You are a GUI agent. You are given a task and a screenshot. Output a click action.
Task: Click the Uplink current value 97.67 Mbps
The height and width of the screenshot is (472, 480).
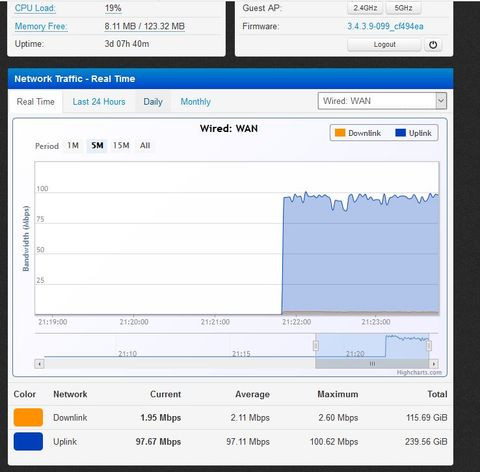click(x=158, y=442)
